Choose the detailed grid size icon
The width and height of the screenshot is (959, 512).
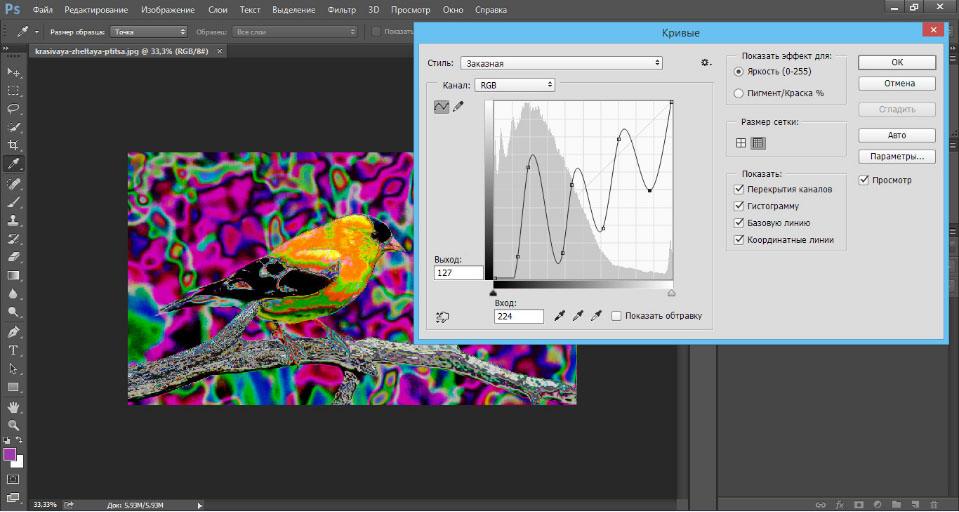point(758,143)
